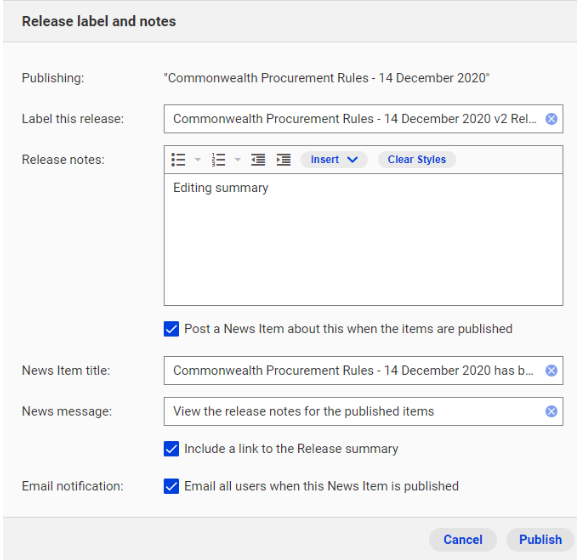Toggle Include a link to Release summary
Viewport: 578px width, 560px height.
(x=171, y=449)
